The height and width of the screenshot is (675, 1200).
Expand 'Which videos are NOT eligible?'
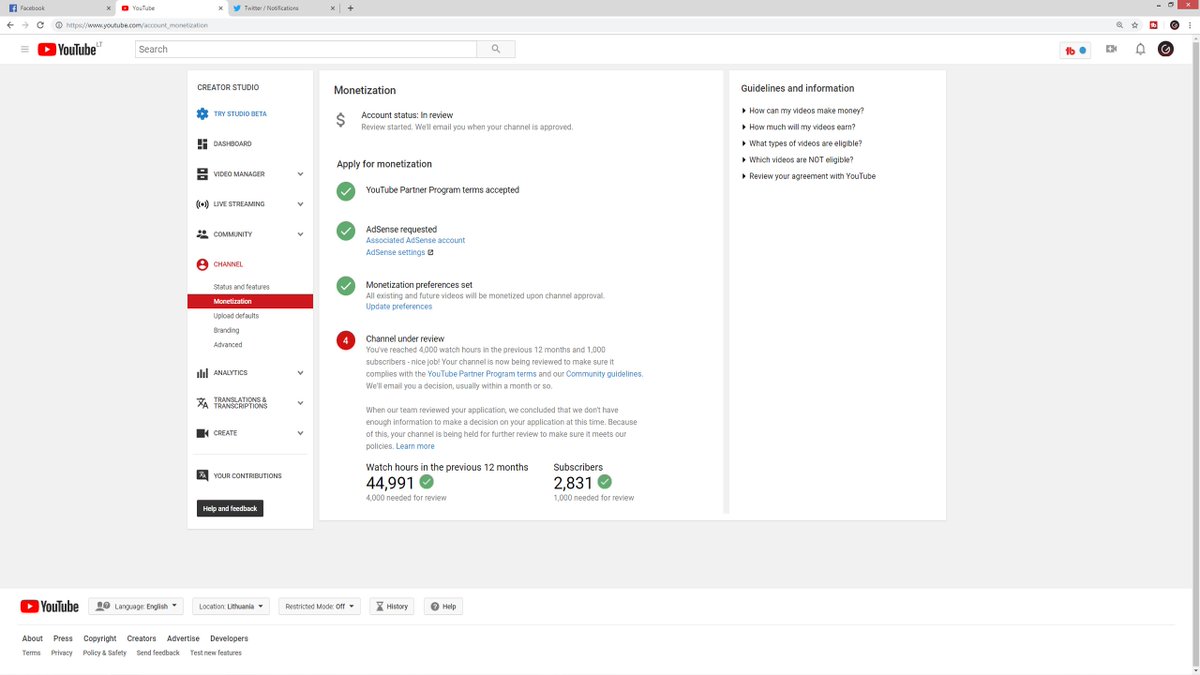tap(801, 160)
